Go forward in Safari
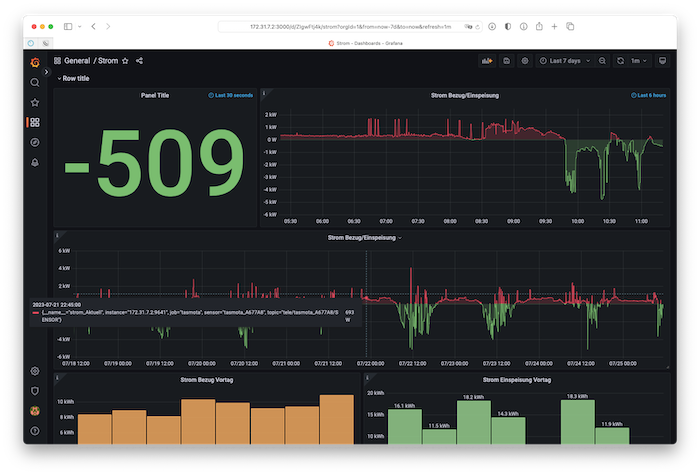Viewport: 700px width, 475px height. (108, 26)
